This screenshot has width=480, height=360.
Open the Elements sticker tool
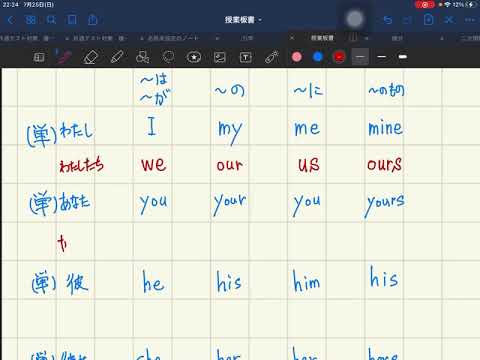194,57
